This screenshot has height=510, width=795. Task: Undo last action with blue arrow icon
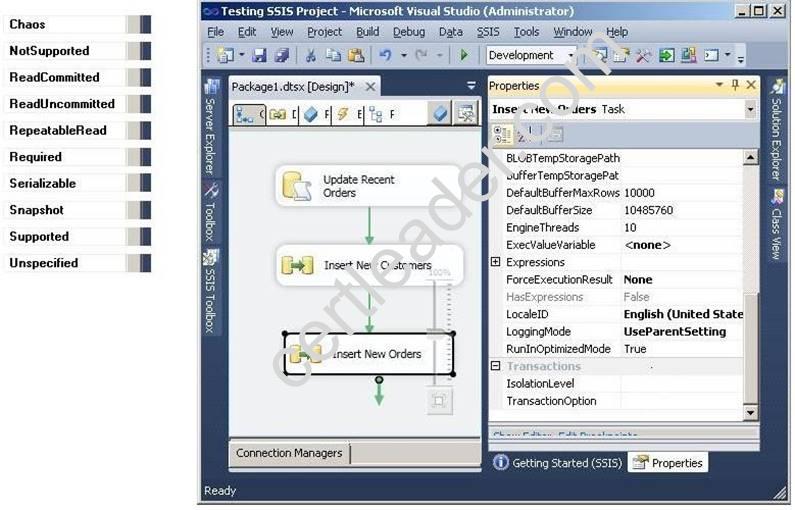coord(385,55)
